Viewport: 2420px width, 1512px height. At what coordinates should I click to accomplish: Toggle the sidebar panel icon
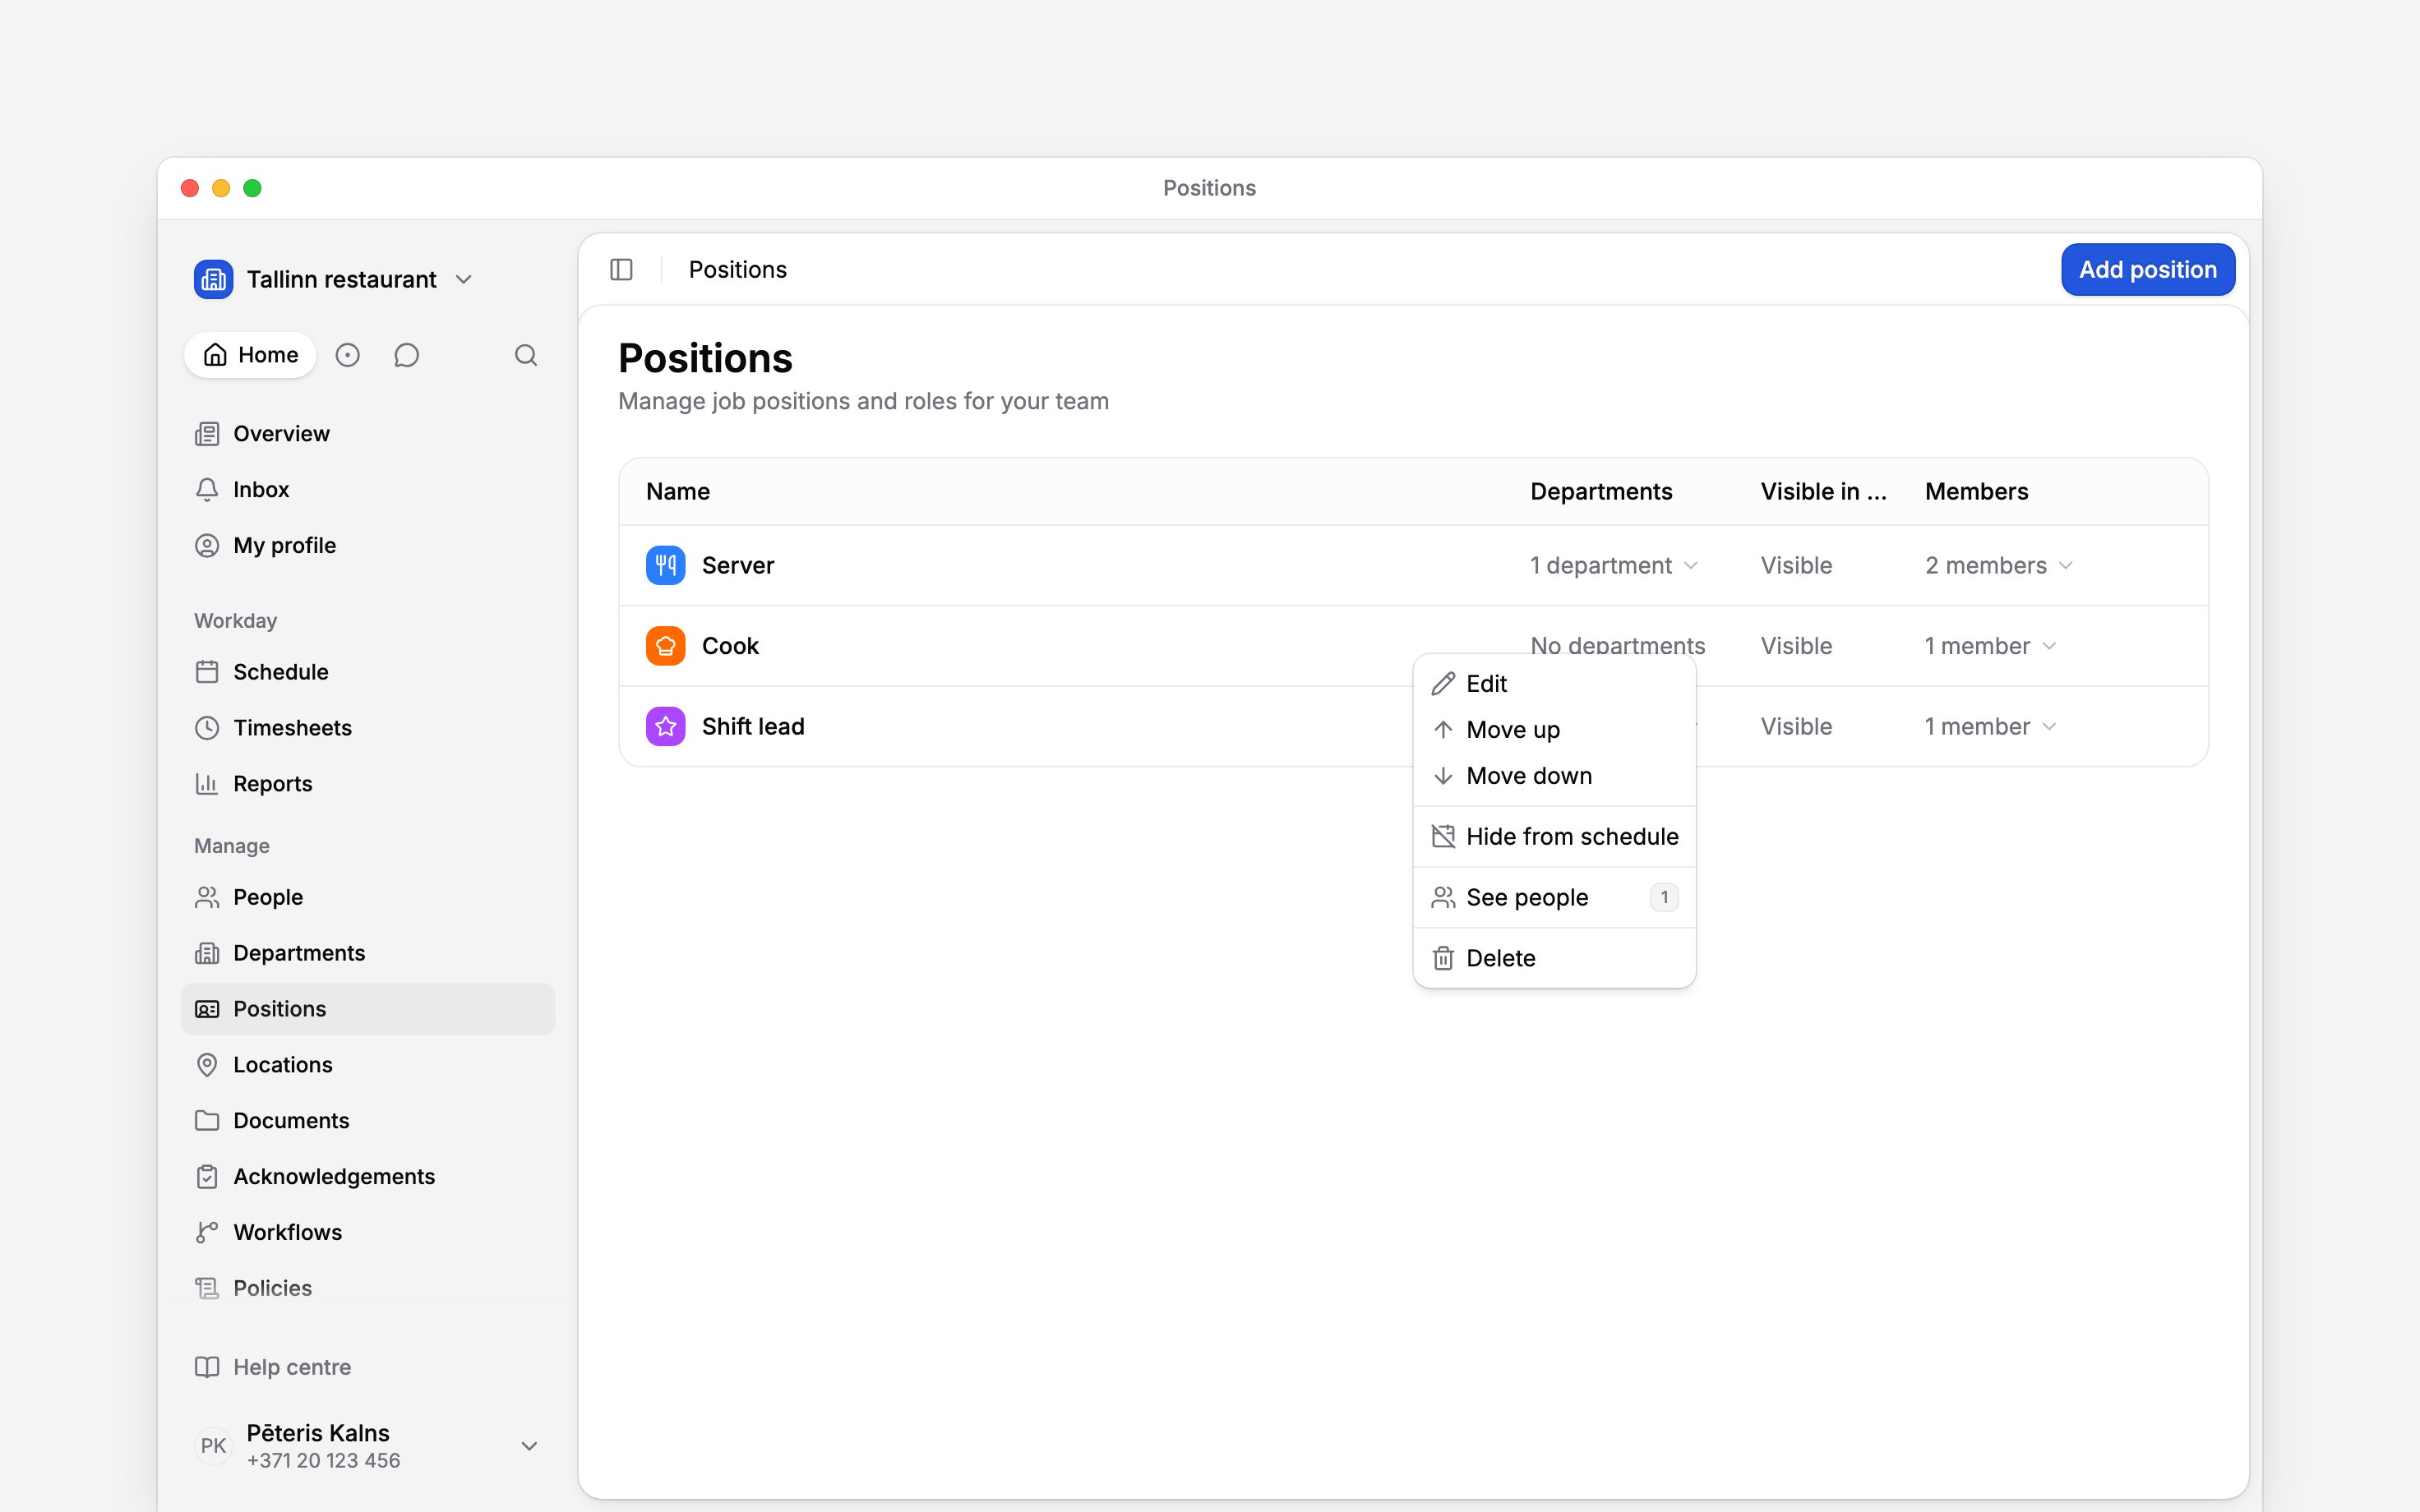pos(621,270)
